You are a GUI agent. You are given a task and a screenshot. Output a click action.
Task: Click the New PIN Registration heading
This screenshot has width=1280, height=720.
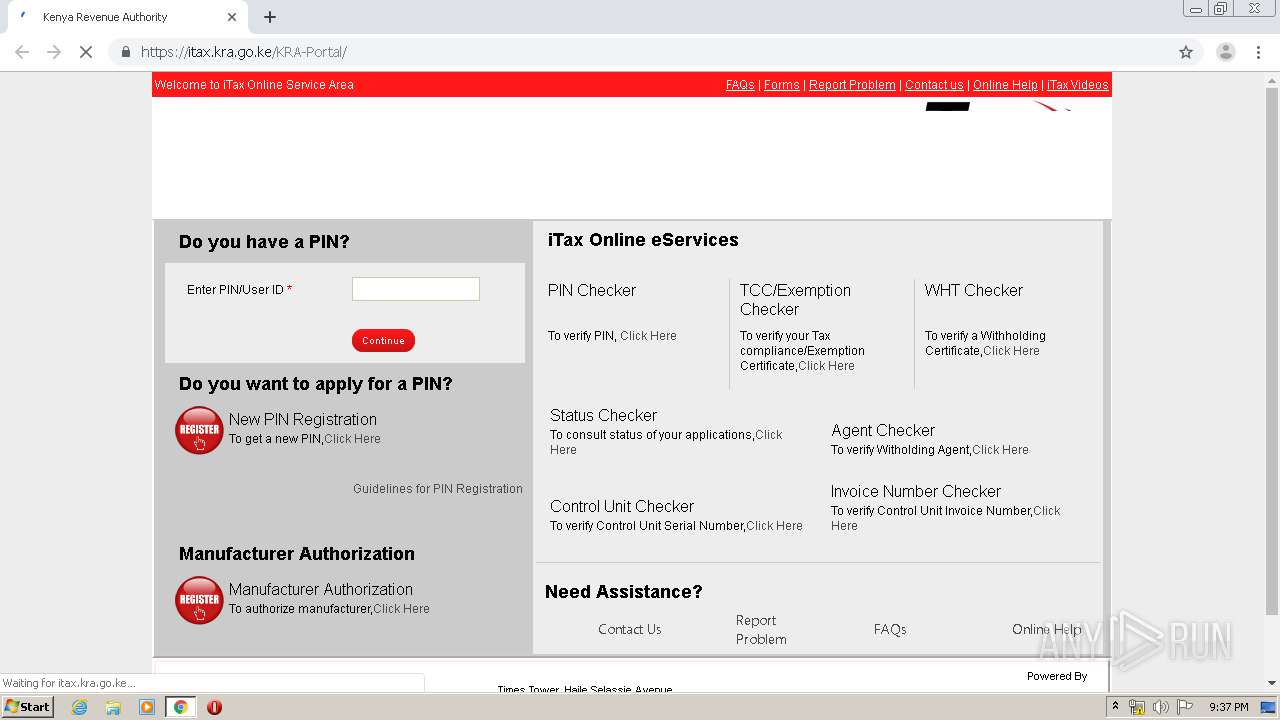[x=303, y=419]
